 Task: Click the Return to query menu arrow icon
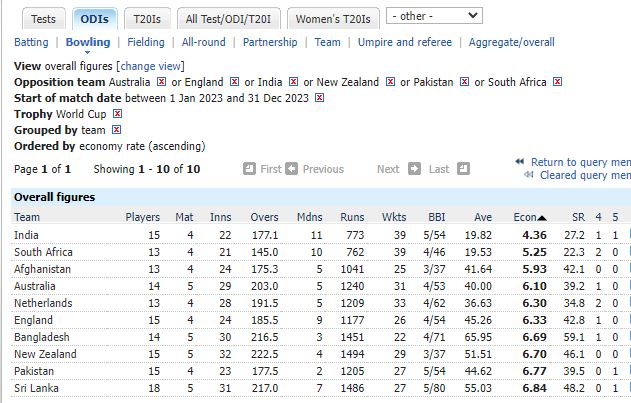[520, 161]
